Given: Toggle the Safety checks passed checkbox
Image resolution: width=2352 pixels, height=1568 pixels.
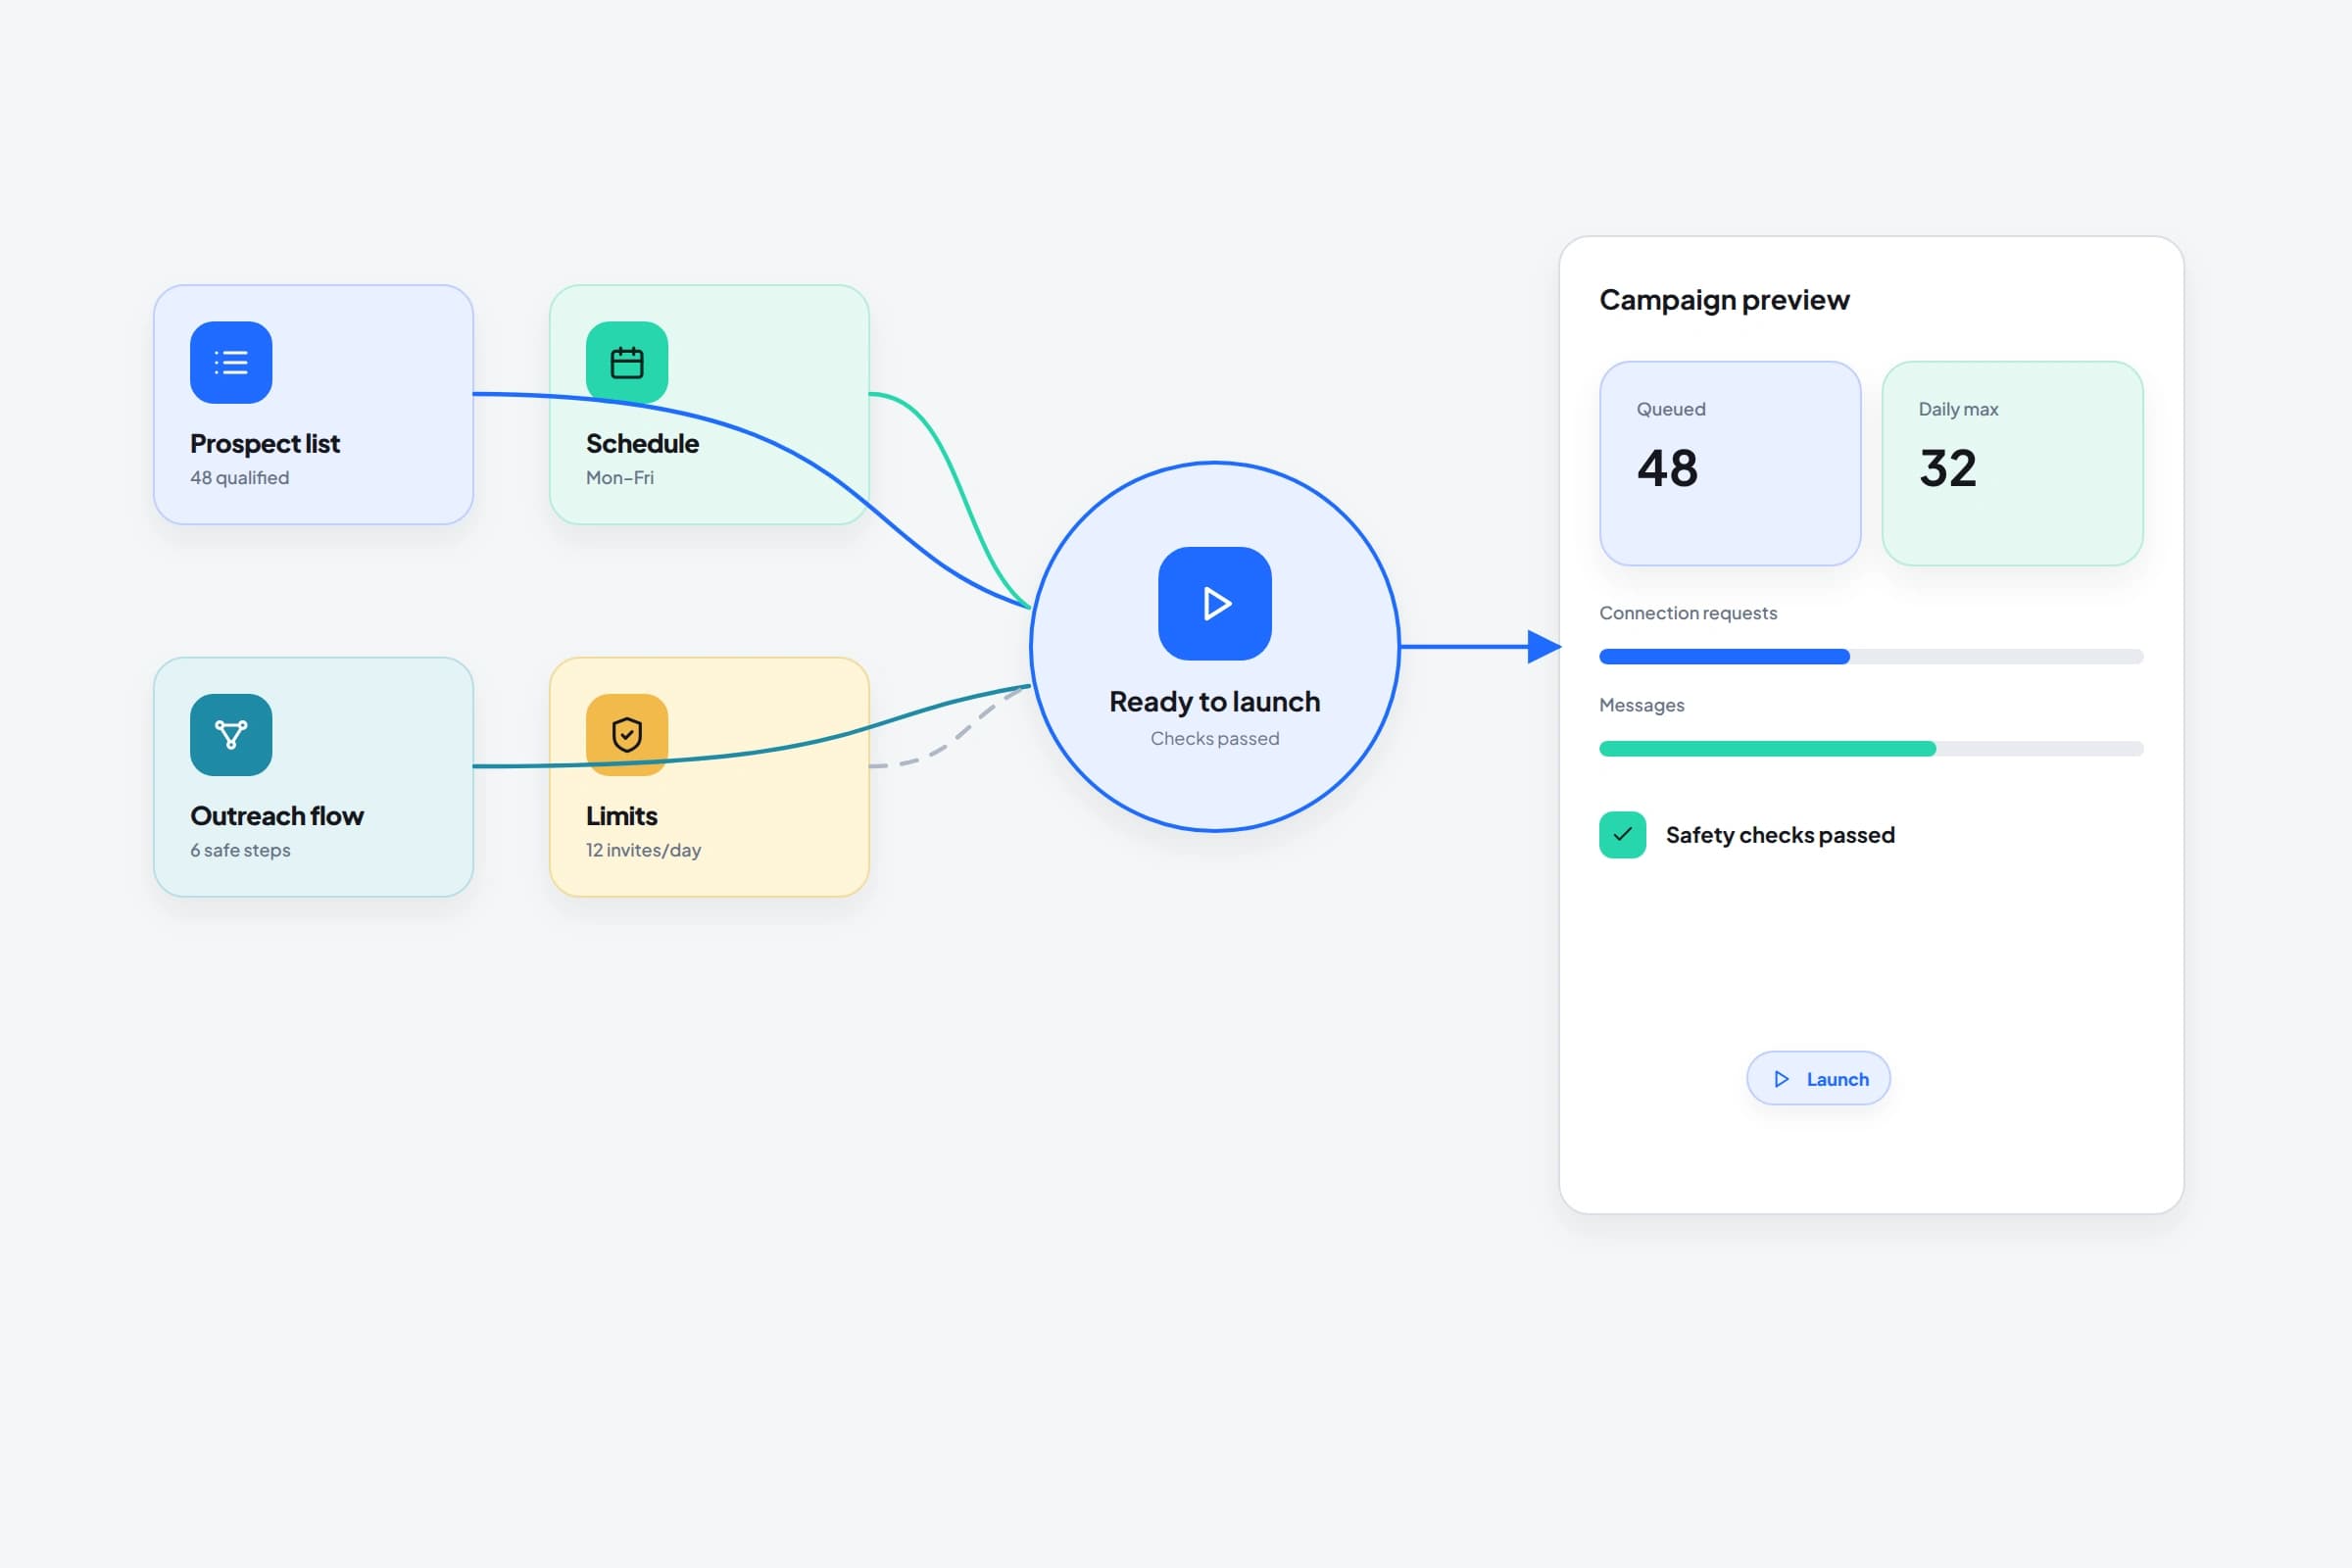Looking at the screenshot, I should coord(1622,835).
